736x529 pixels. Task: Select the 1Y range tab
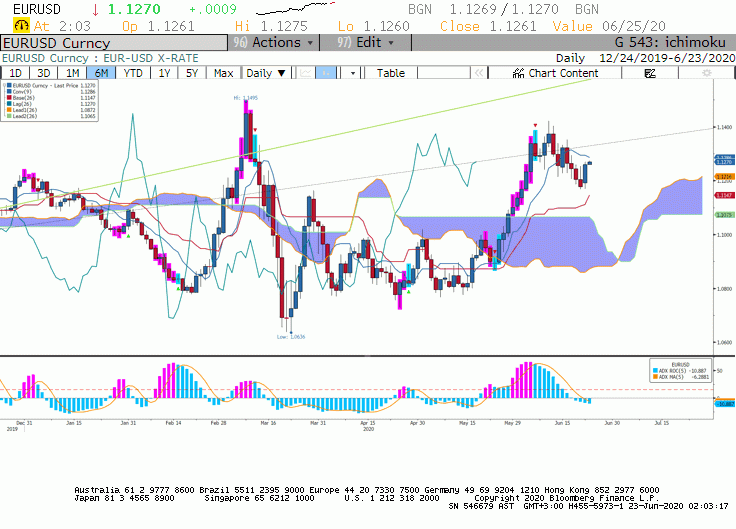pyautogui.click(x=164, y=73)
